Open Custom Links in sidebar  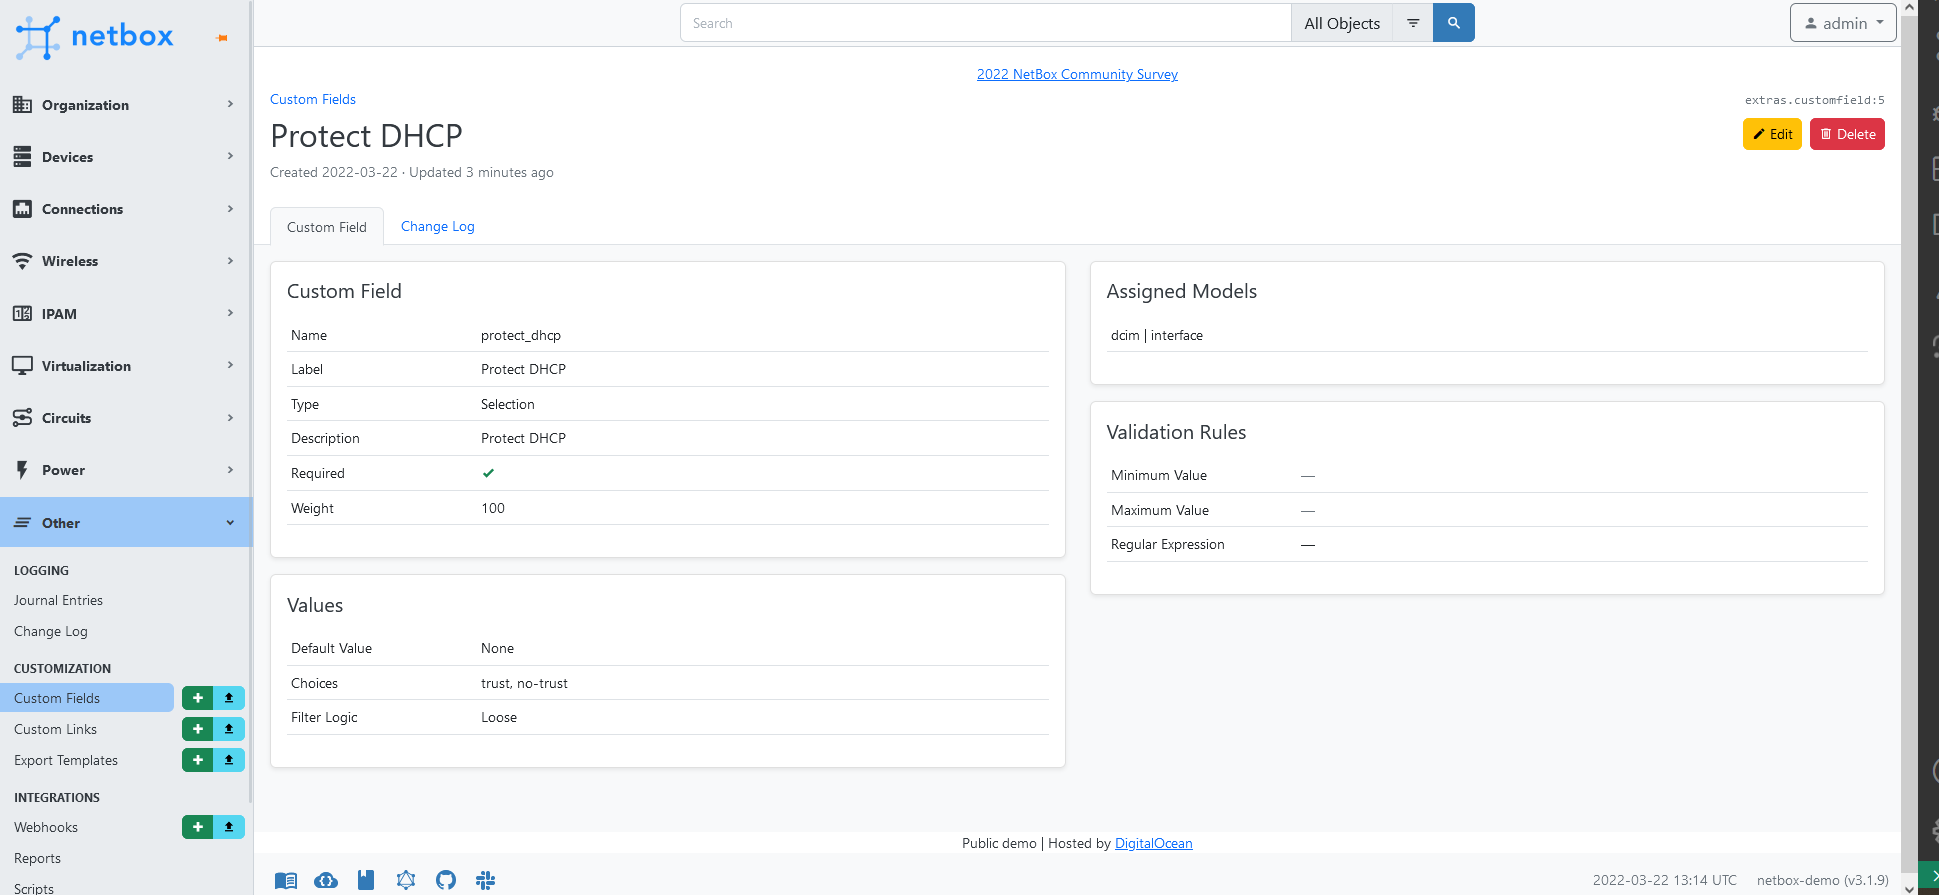[x=55, y=729]
